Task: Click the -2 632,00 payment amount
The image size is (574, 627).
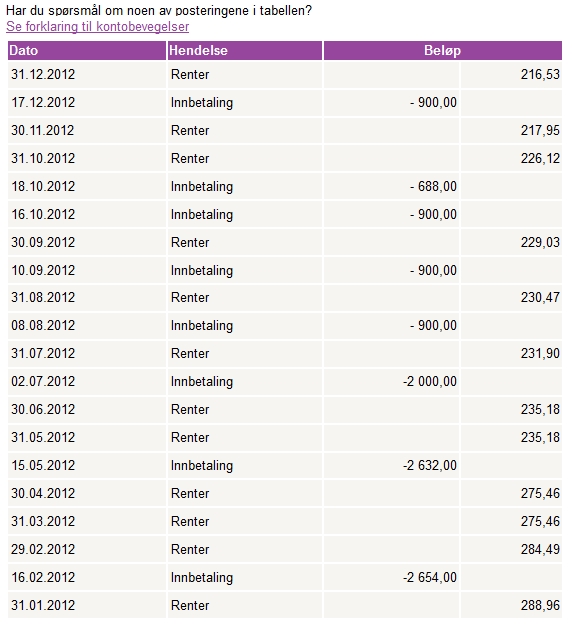Action: point(430,465)
